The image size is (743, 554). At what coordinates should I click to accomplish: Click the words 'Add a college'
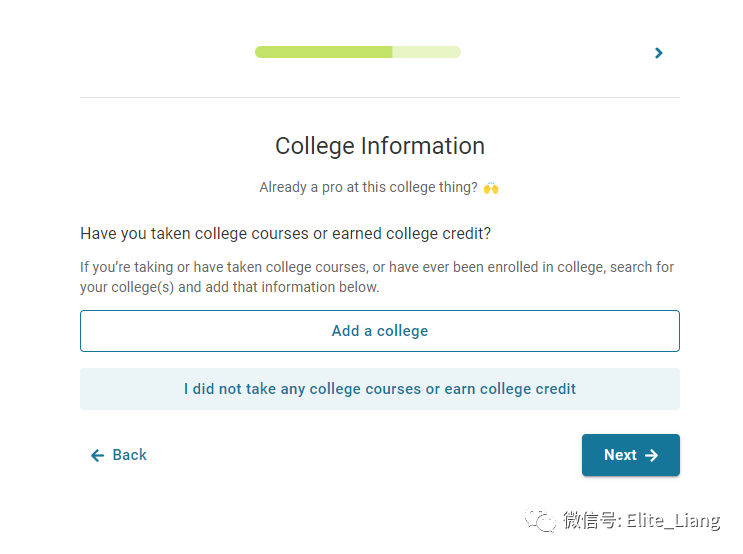[380, 331]
